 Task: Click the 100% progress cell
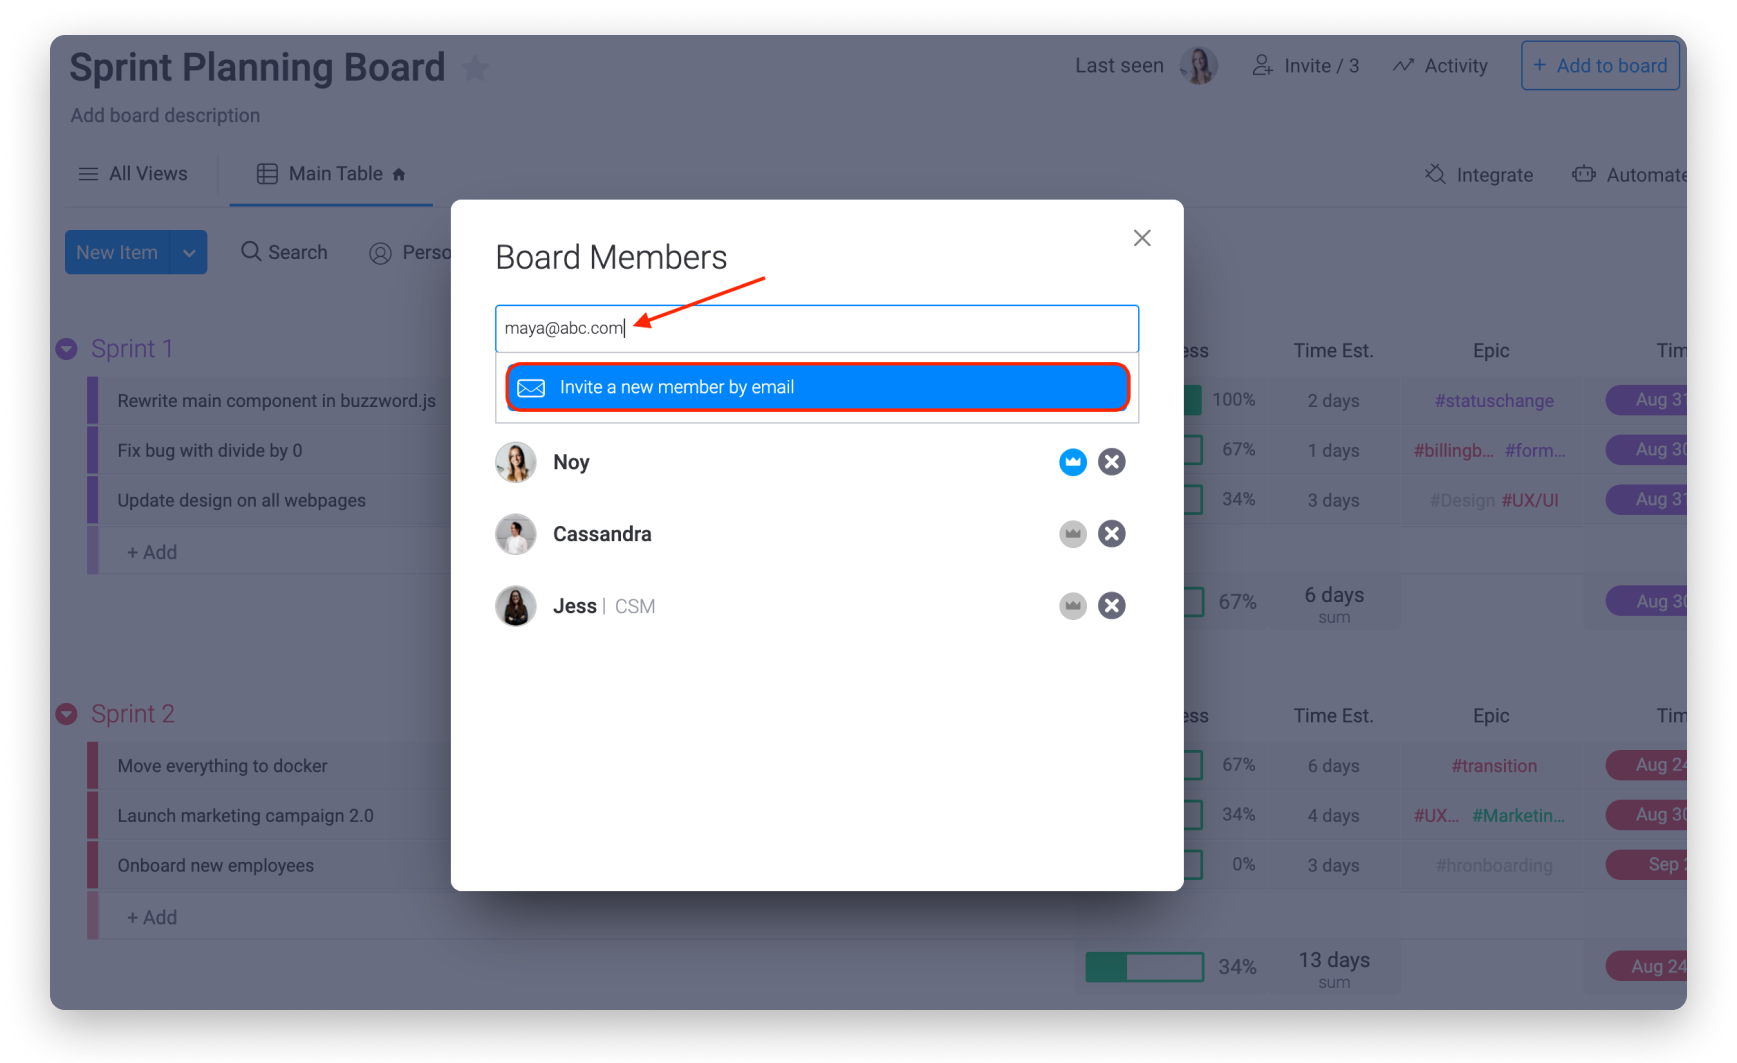pyautogui.click(x=1233, y=400)
